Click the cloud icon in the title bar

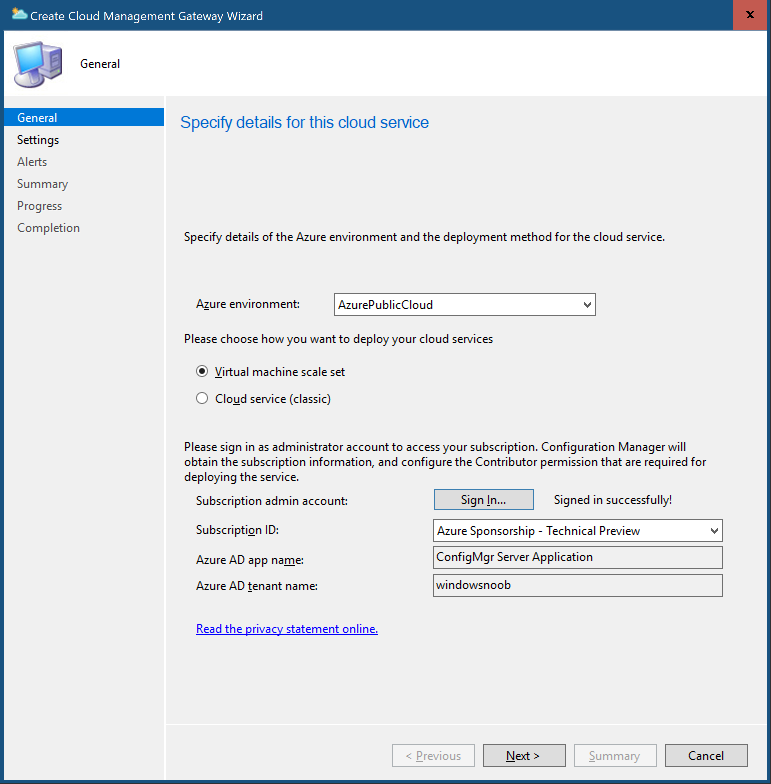(x=19, y=14)
